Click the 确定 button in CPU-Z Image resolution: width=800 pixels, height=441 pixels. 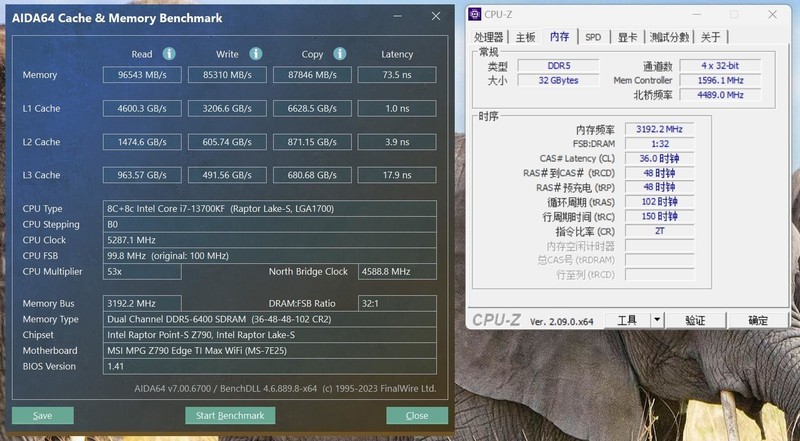[758, 320]
